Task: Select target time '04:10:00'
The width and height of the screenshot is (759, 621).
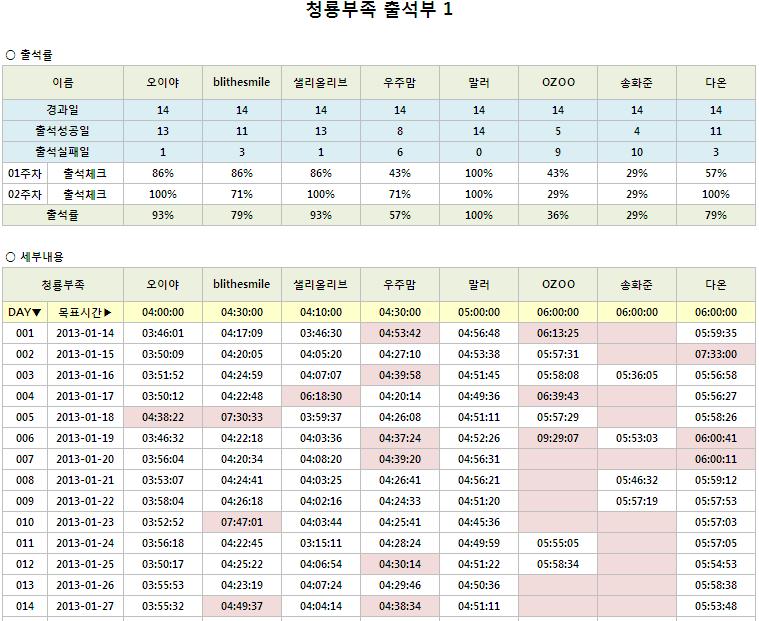Action: tap(321, 312)
